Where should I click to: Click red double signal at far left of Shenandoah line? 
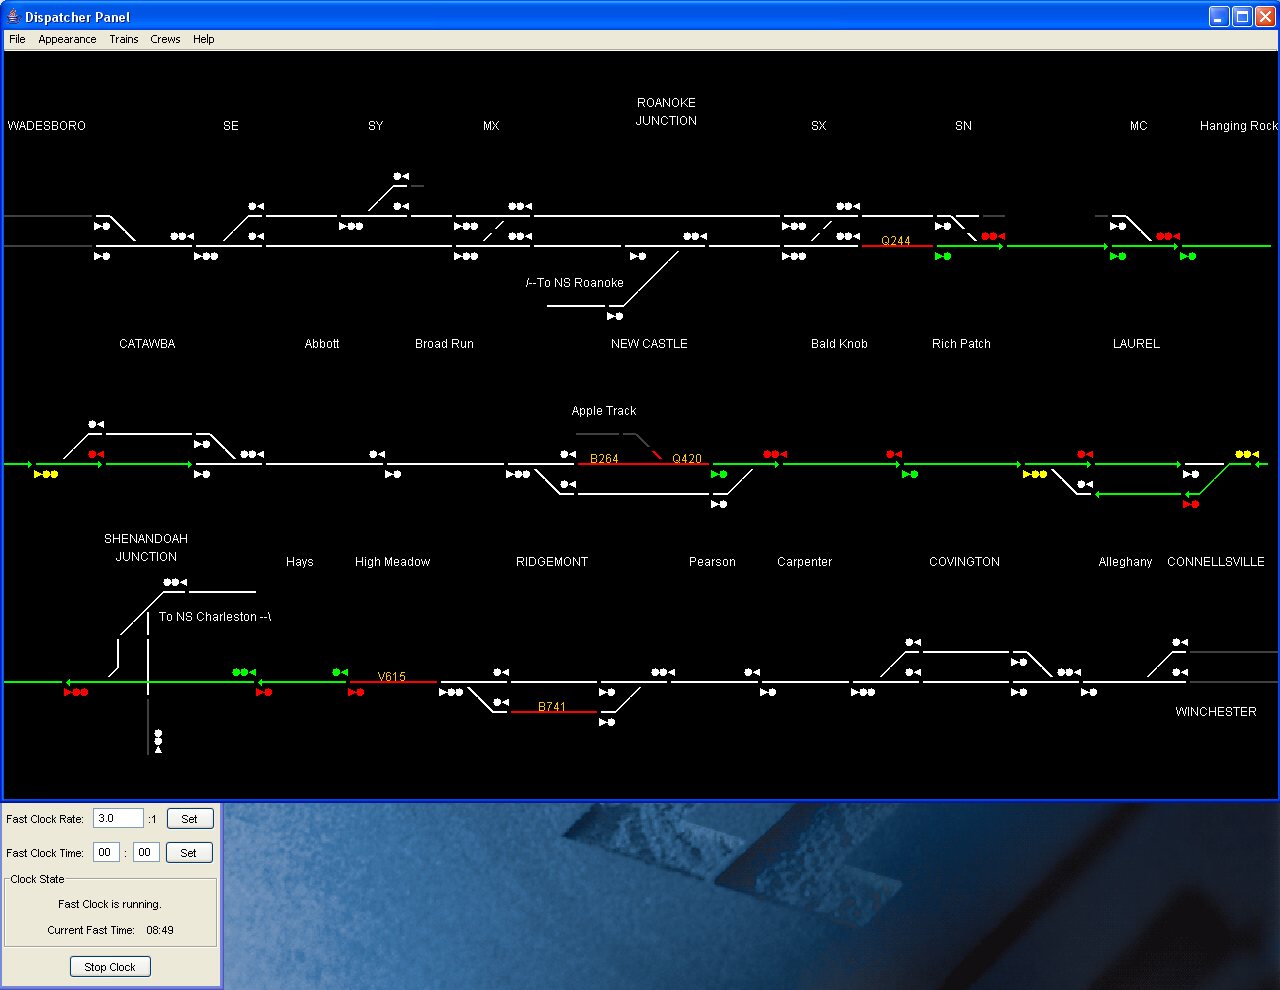[76, 692]
